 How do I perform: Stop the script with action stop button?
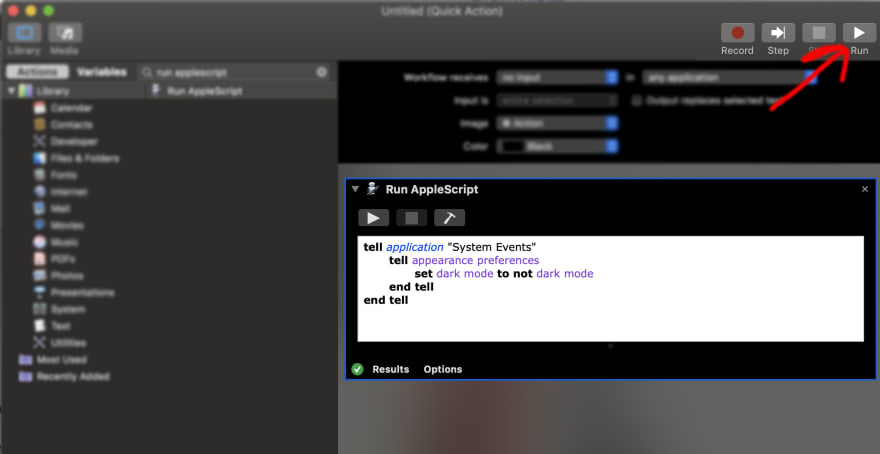411,218
